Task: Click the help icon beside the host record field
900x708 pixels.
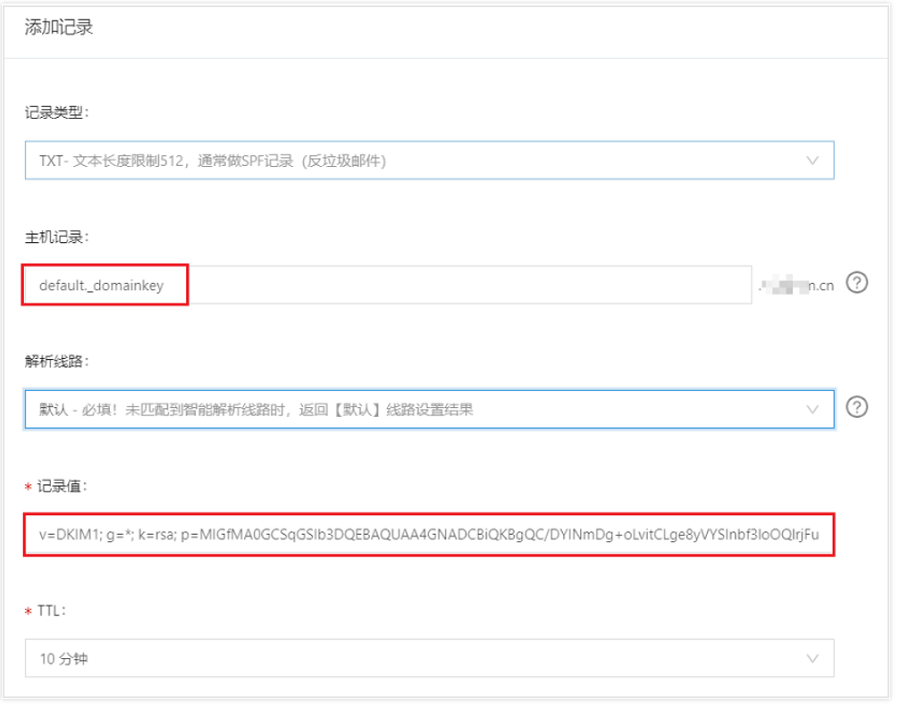Action: point(856,283)
